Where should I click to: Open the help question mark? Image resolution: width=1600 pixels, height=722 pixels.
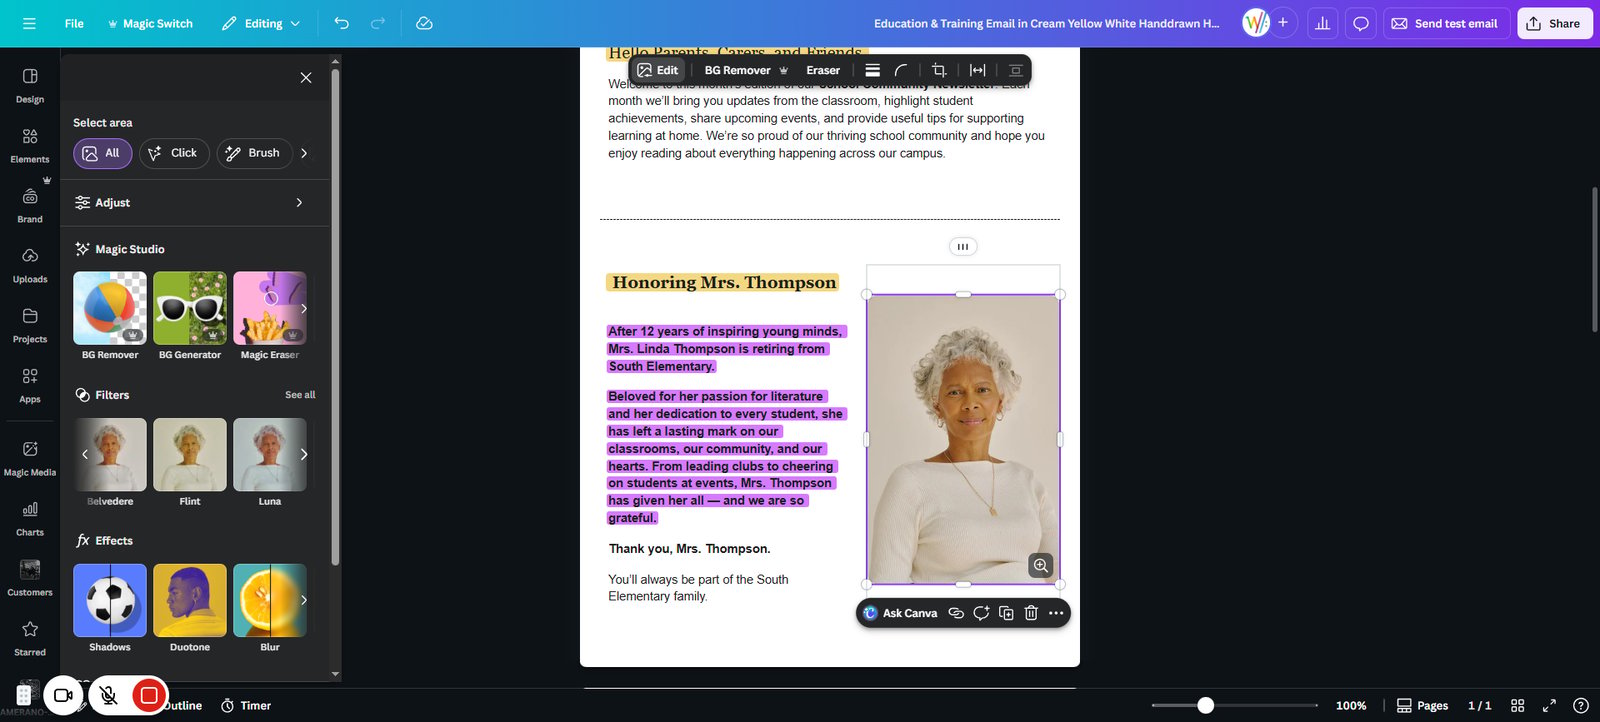pos(1581,705)
